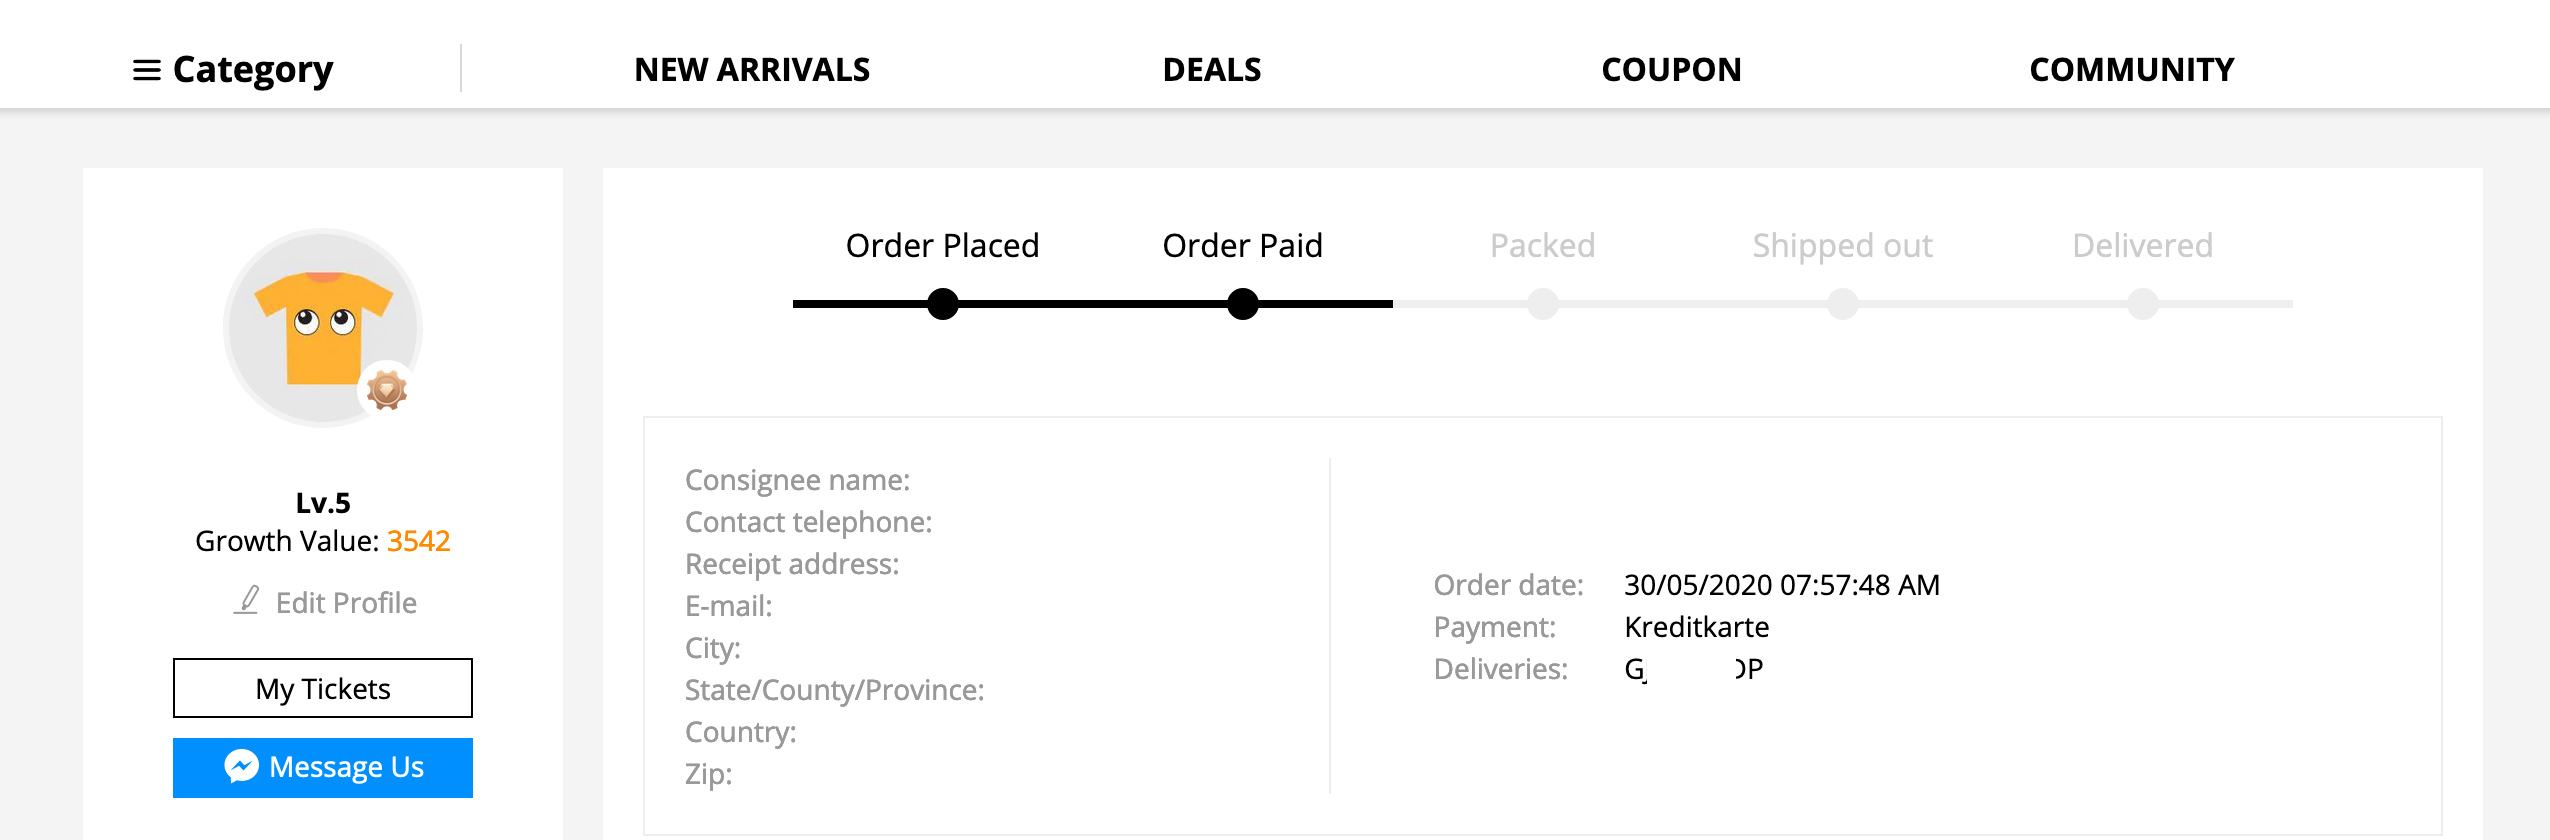Click the orange Growth Value 3542
Viewport: 2550px width, 840px height.
[418, 541]
